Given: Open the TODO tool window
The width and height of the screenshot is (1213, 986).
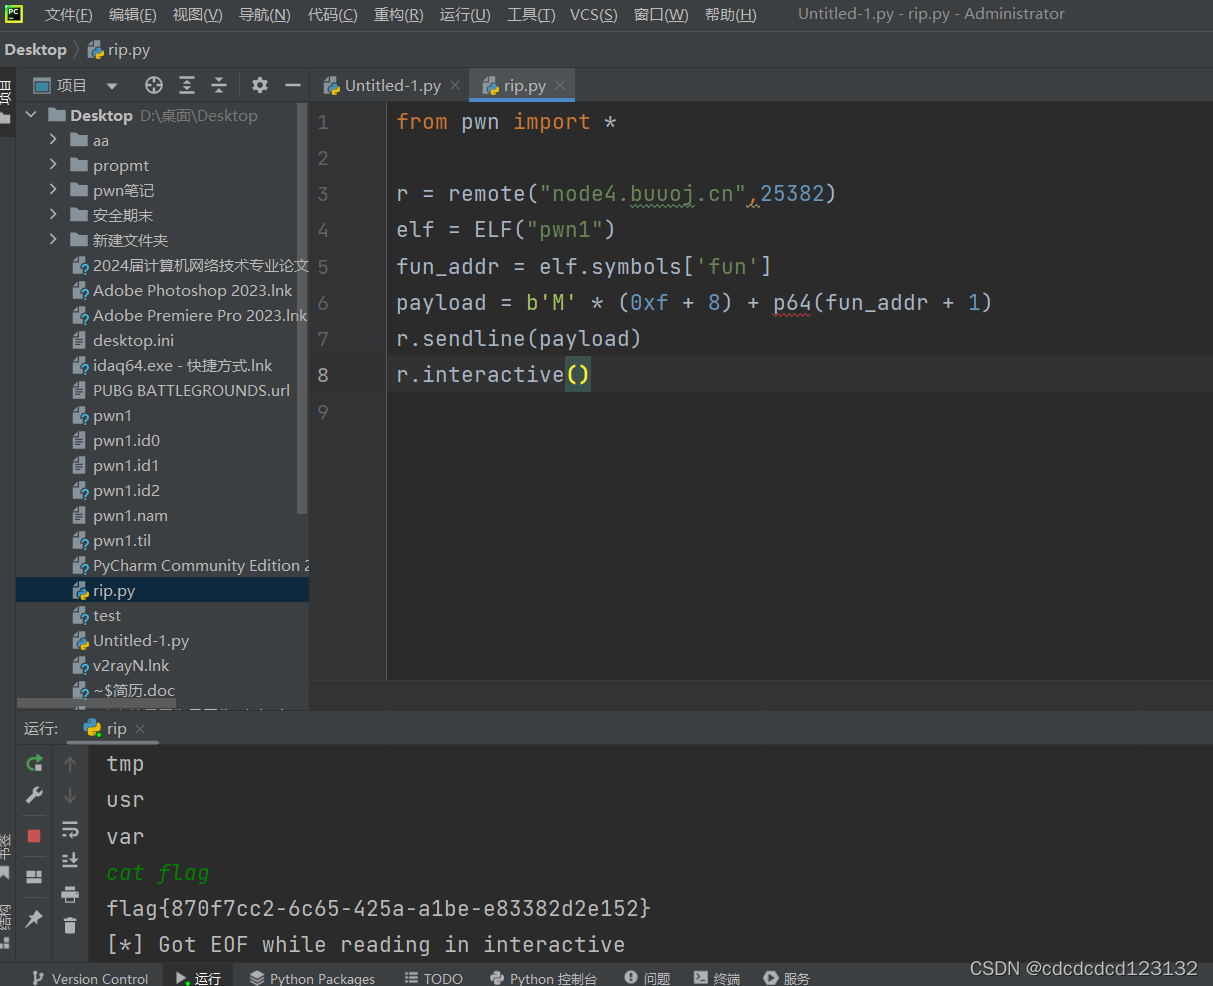Looking at the screenshot, I should [433, 978].
